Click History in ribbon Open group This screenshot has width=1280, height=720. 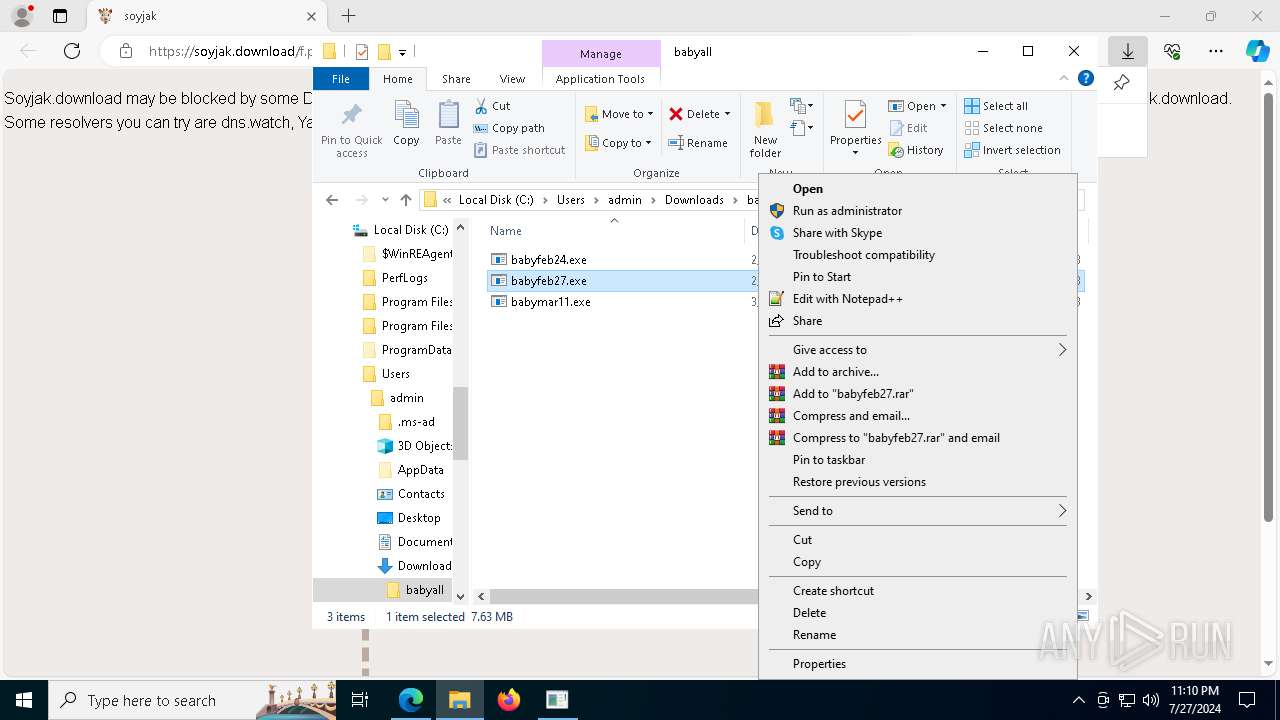point(915,150)
